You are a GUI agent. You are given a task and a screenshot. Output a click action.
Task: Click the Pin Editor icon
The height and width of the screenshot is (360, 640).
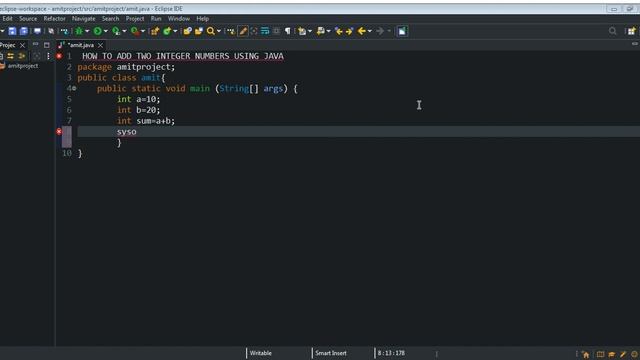tap(402, 31)
